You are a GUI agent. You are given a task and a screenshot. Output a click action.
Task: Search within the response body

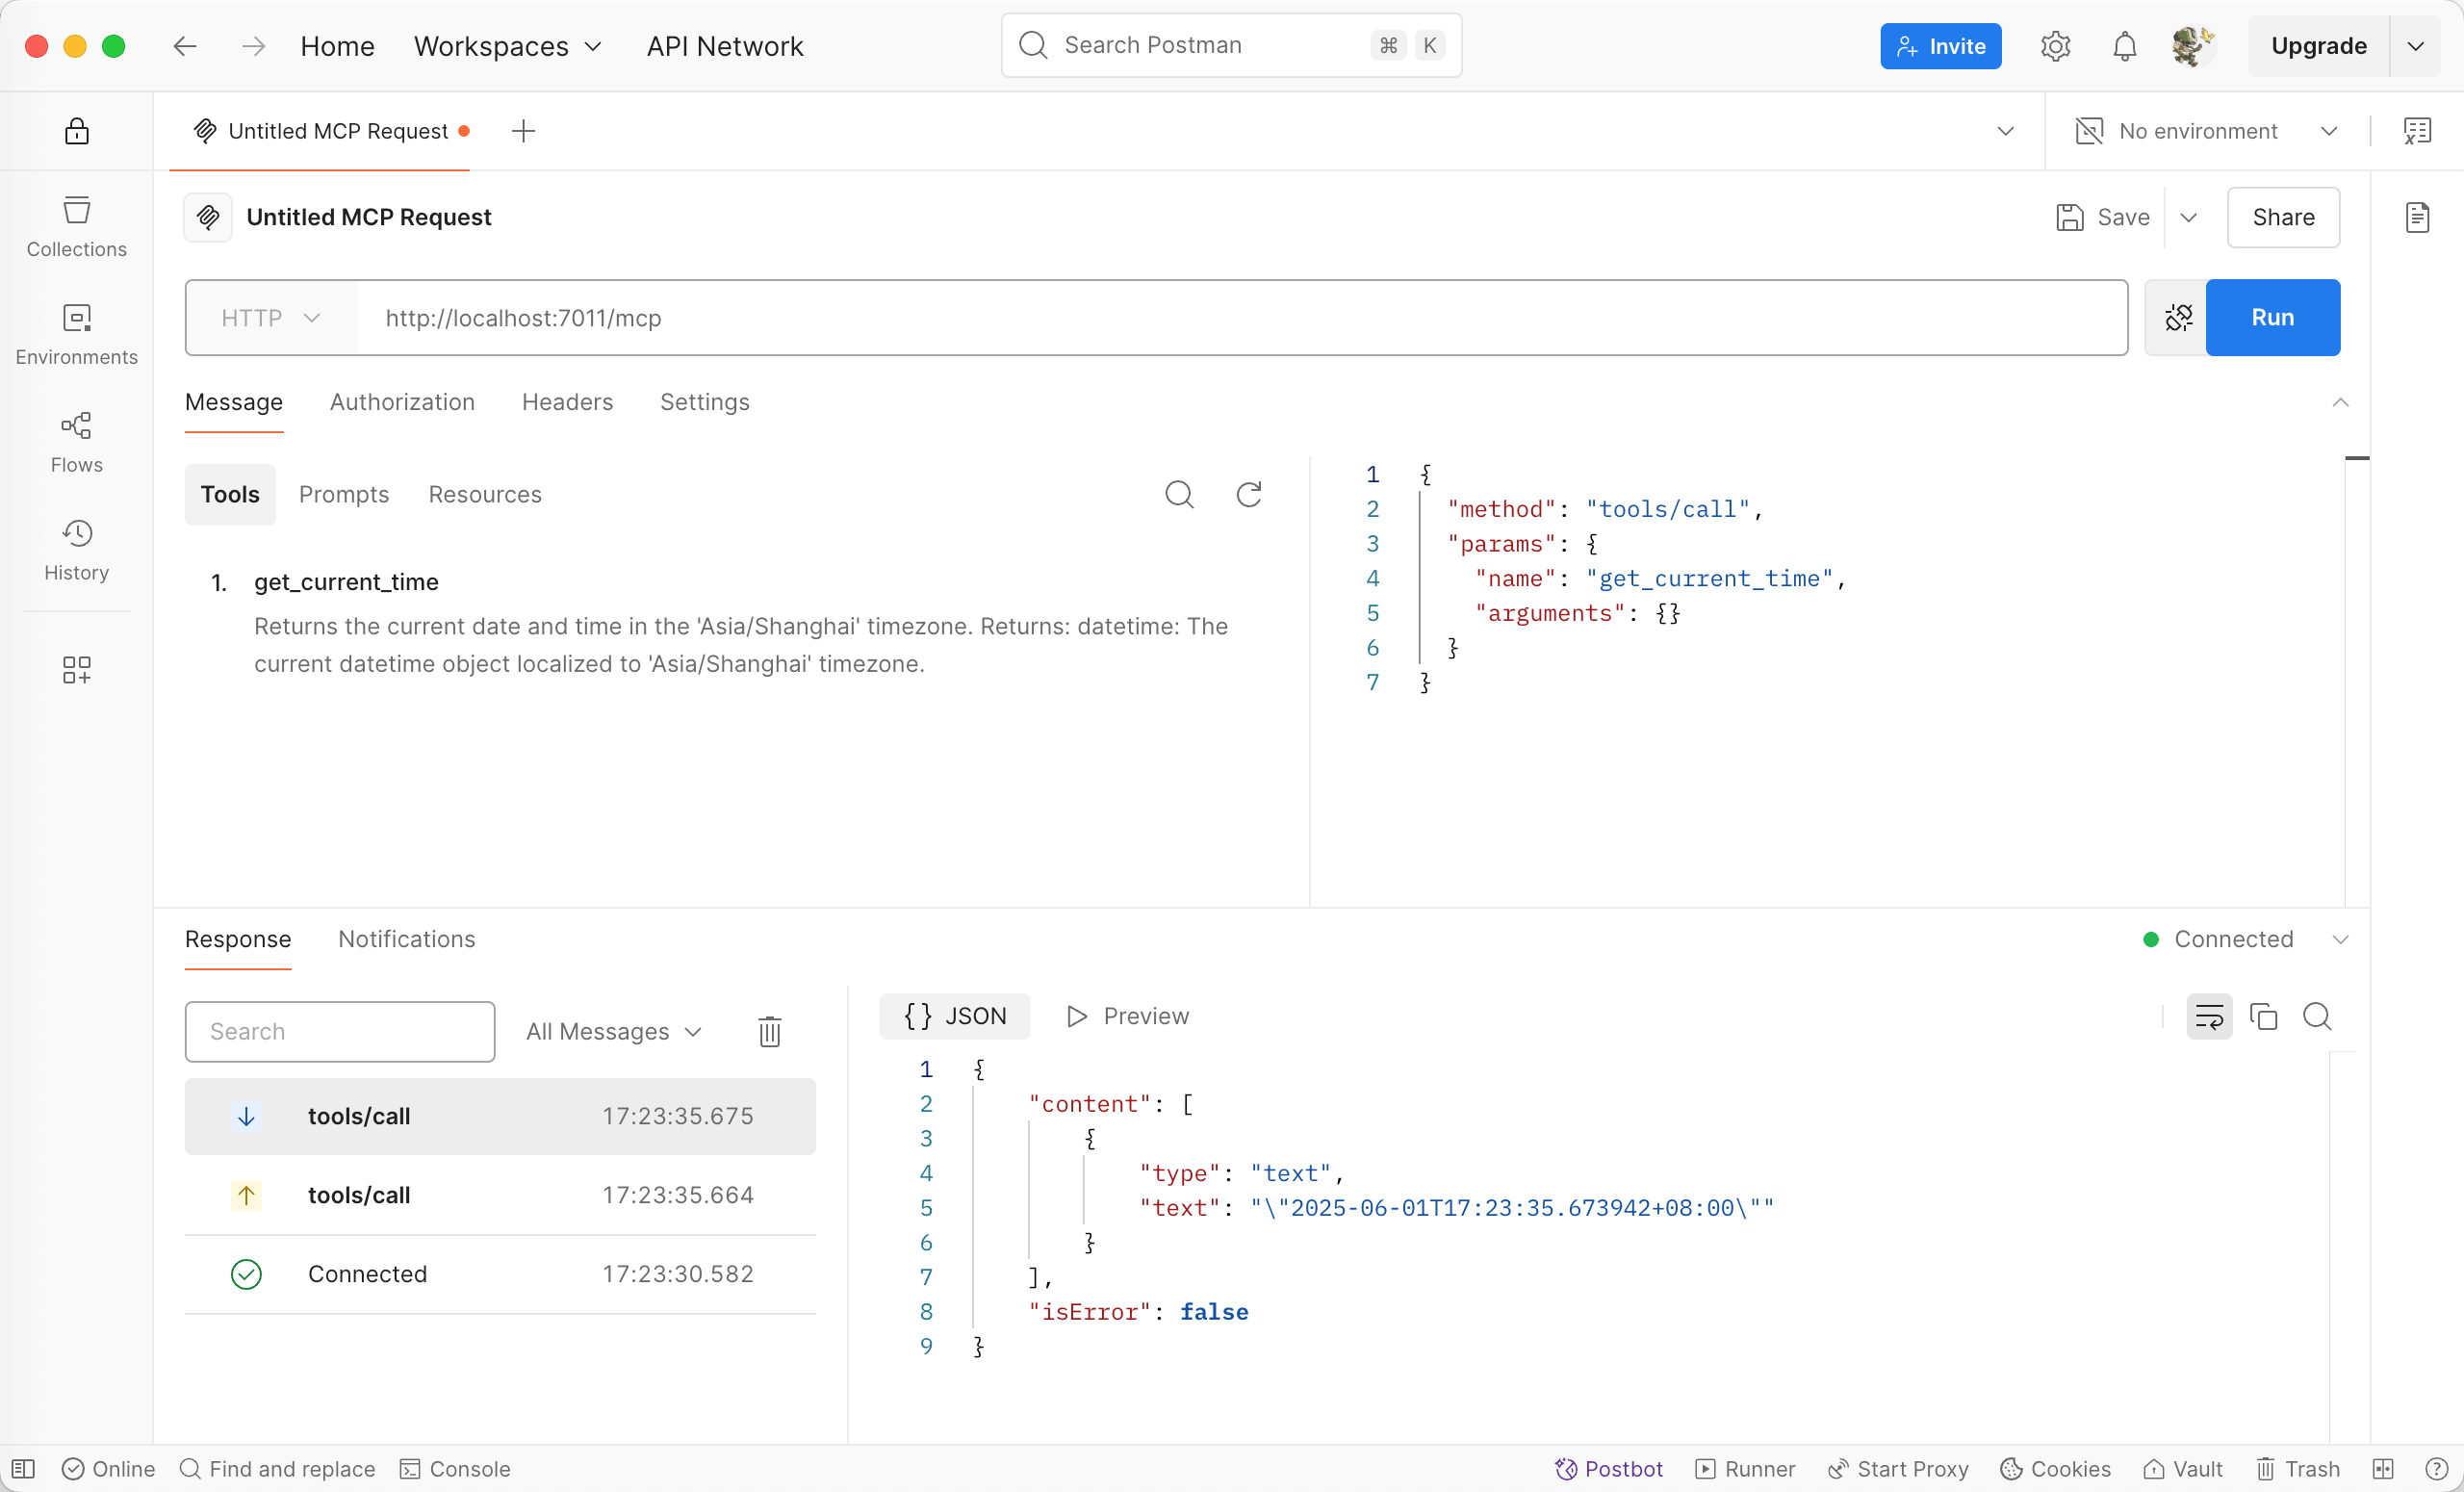pyautogui.click(x=2317, y=1016)
